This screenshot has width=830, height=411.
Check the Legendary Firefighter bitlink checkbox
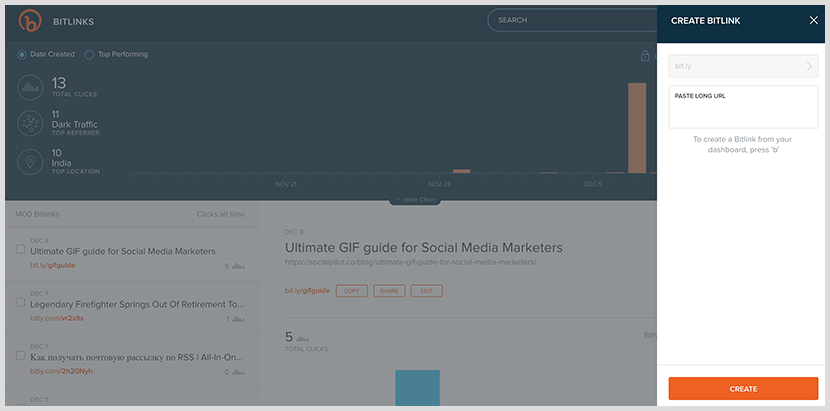pyautogui.click(x=21, y=302)
